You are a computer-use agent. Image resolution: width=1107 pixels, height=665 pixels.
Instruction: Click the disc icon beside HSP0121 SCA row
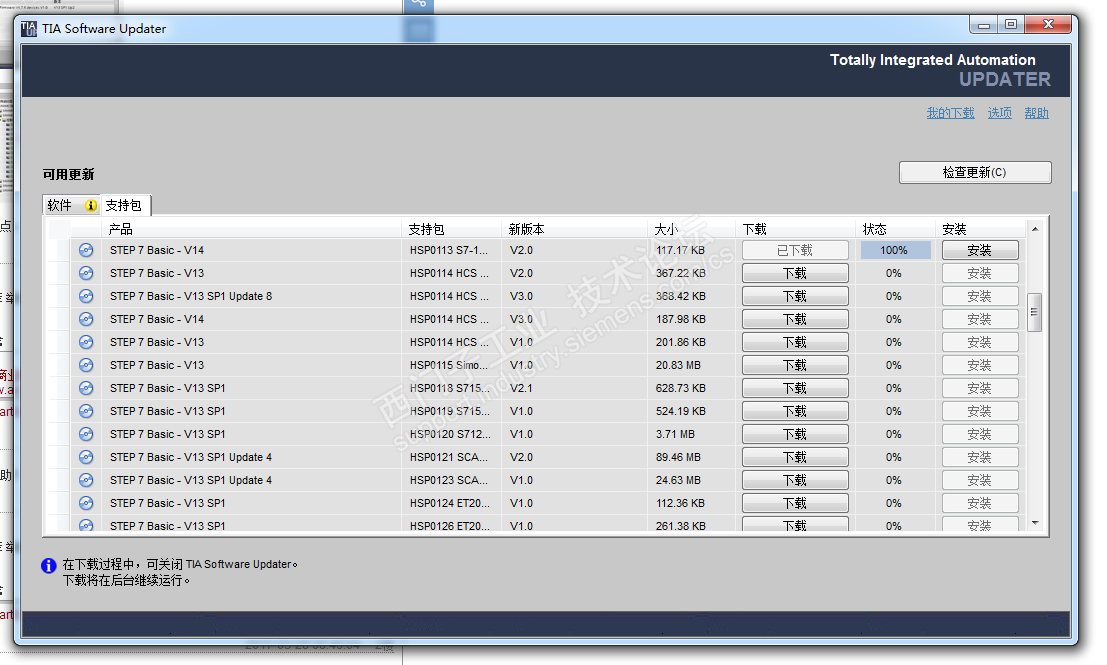coord(86,457)
